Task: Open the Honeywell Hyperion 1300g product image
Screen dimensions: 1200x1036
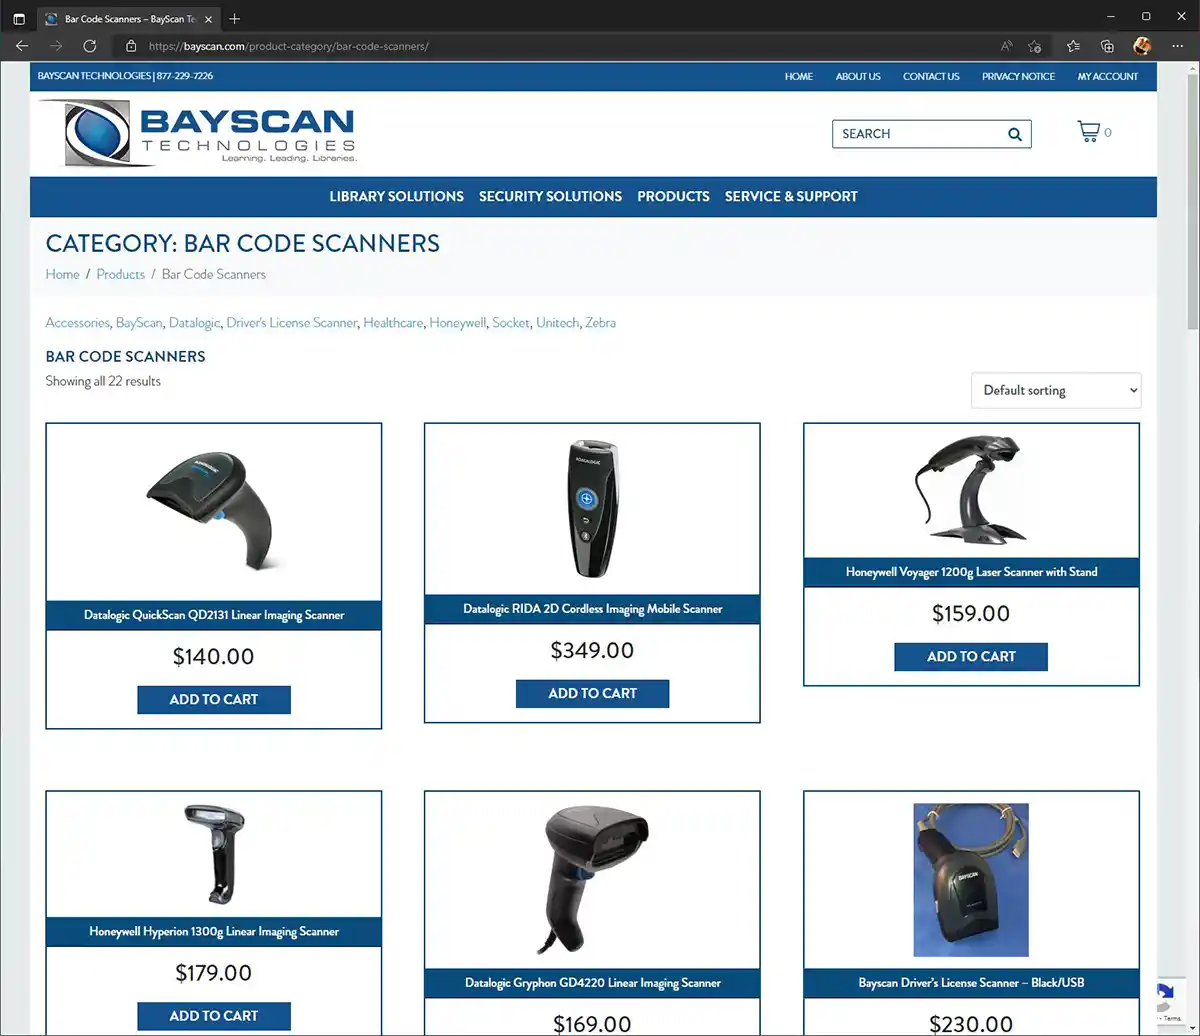Action: tap(214, 855)
